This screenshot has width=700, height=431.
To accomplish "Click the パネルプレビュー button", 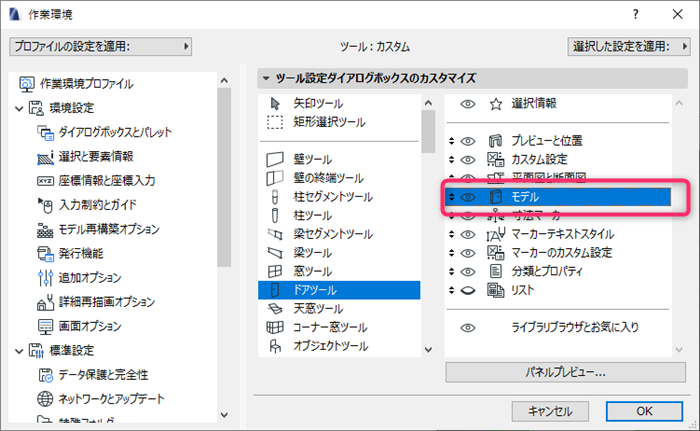I will [x=565, y=372].
